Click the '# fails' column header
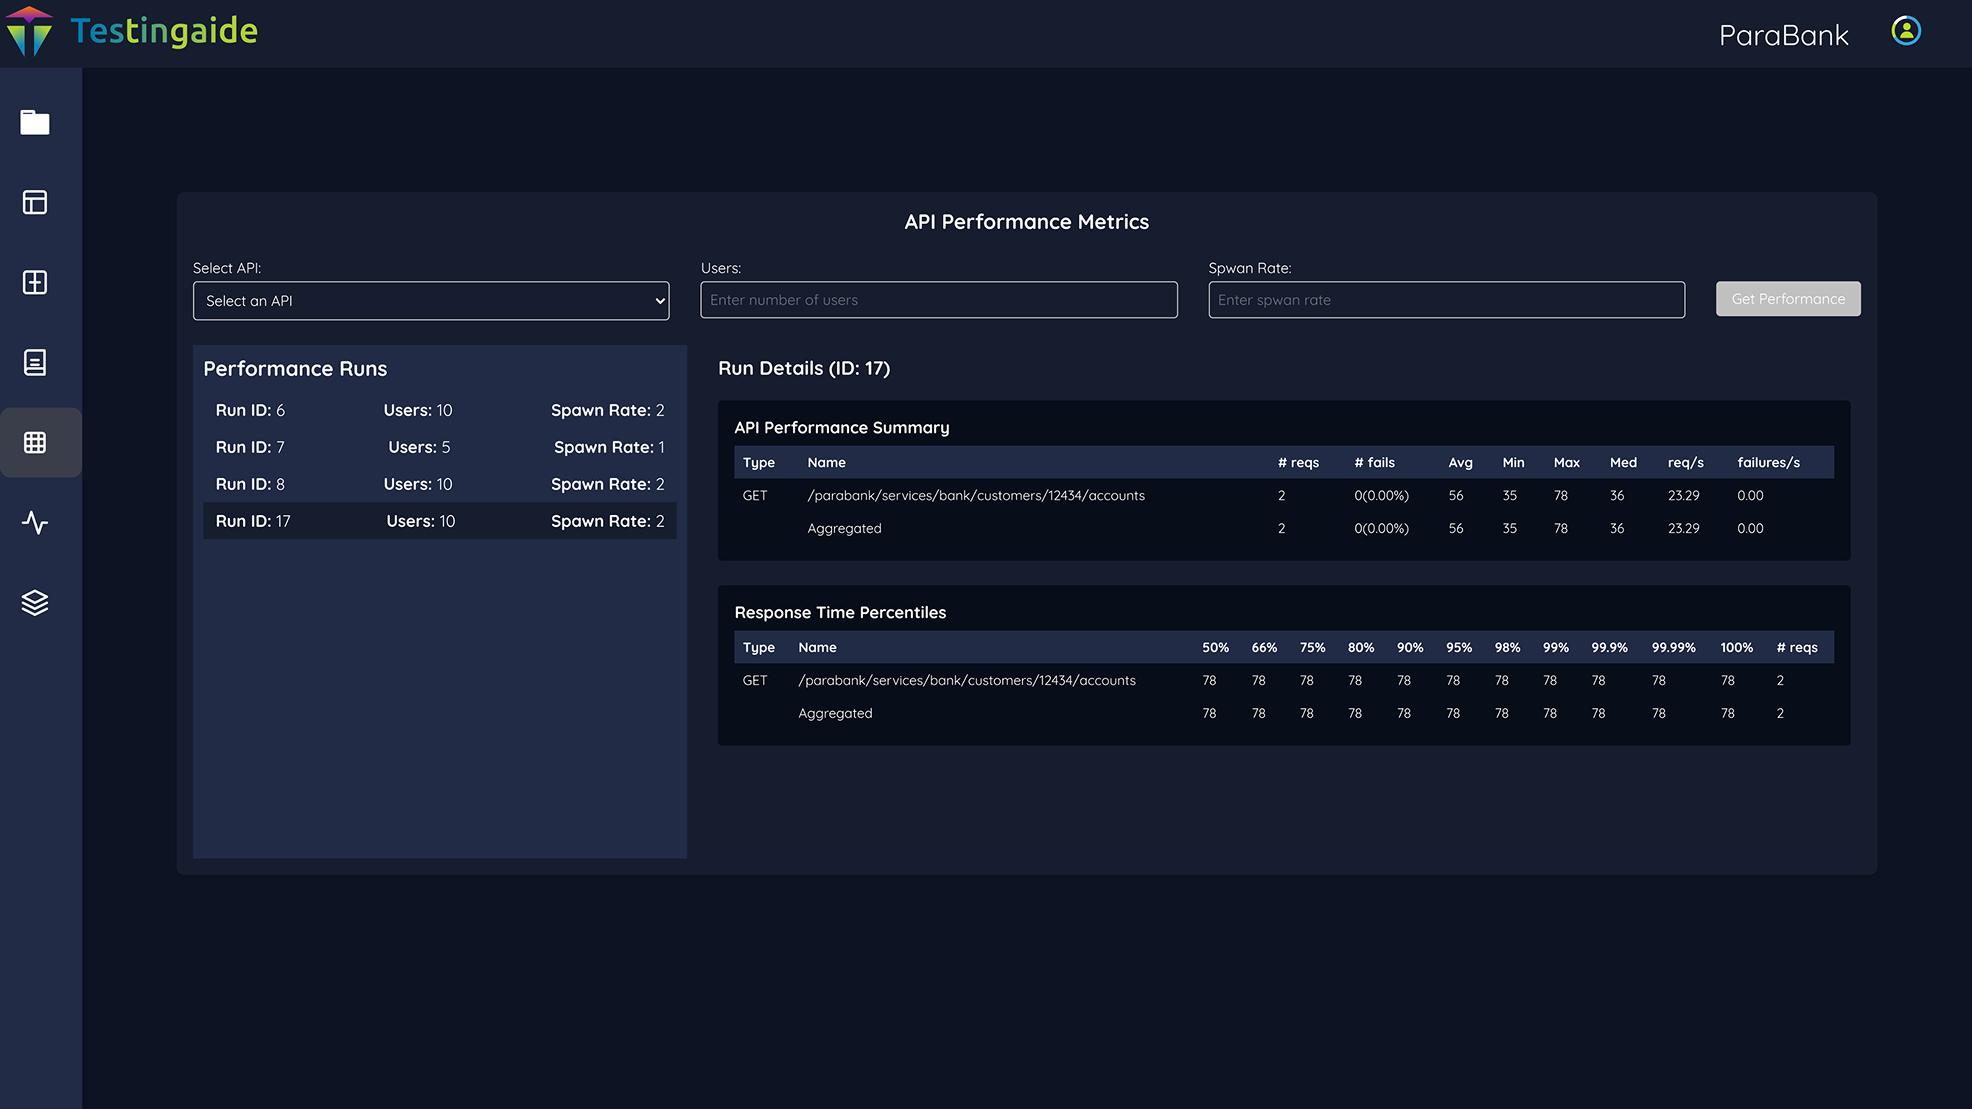The image size is (1972, 1109). click(x=1374, y=462)
